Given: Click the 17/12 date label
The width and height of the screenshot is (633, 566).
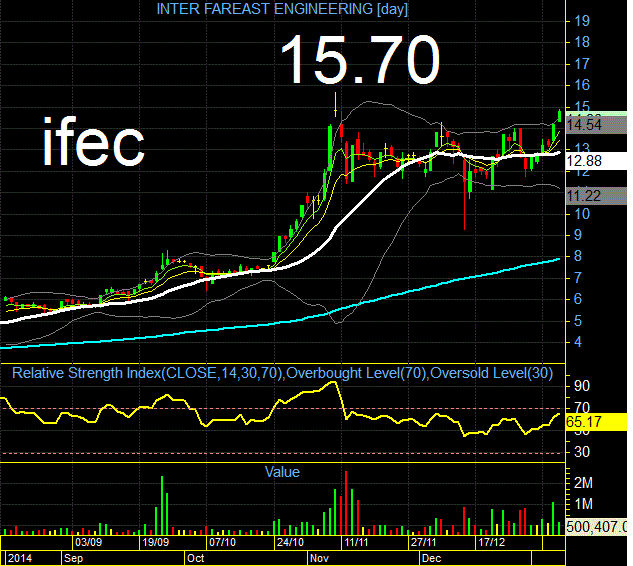Looking at the screenshot, I should click(491, 542).
